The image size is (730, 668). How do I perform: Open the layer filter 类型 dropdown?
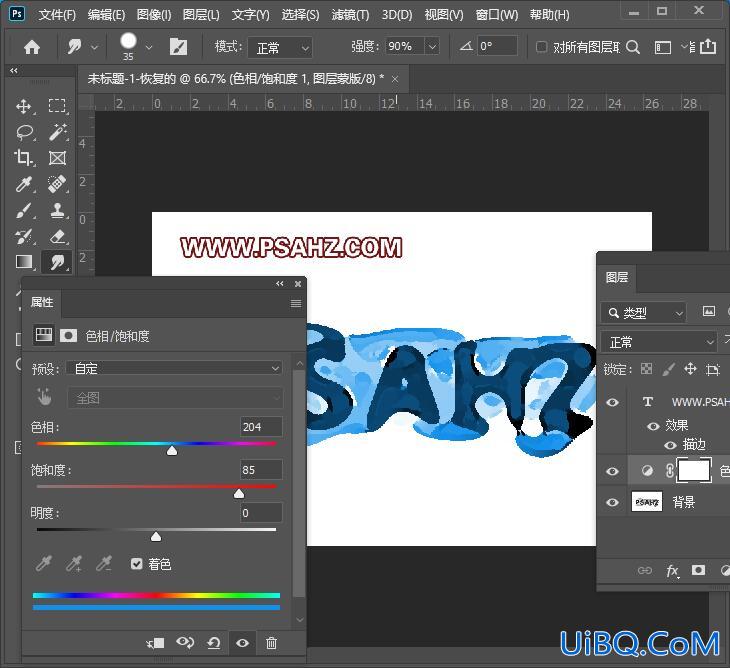644,313
